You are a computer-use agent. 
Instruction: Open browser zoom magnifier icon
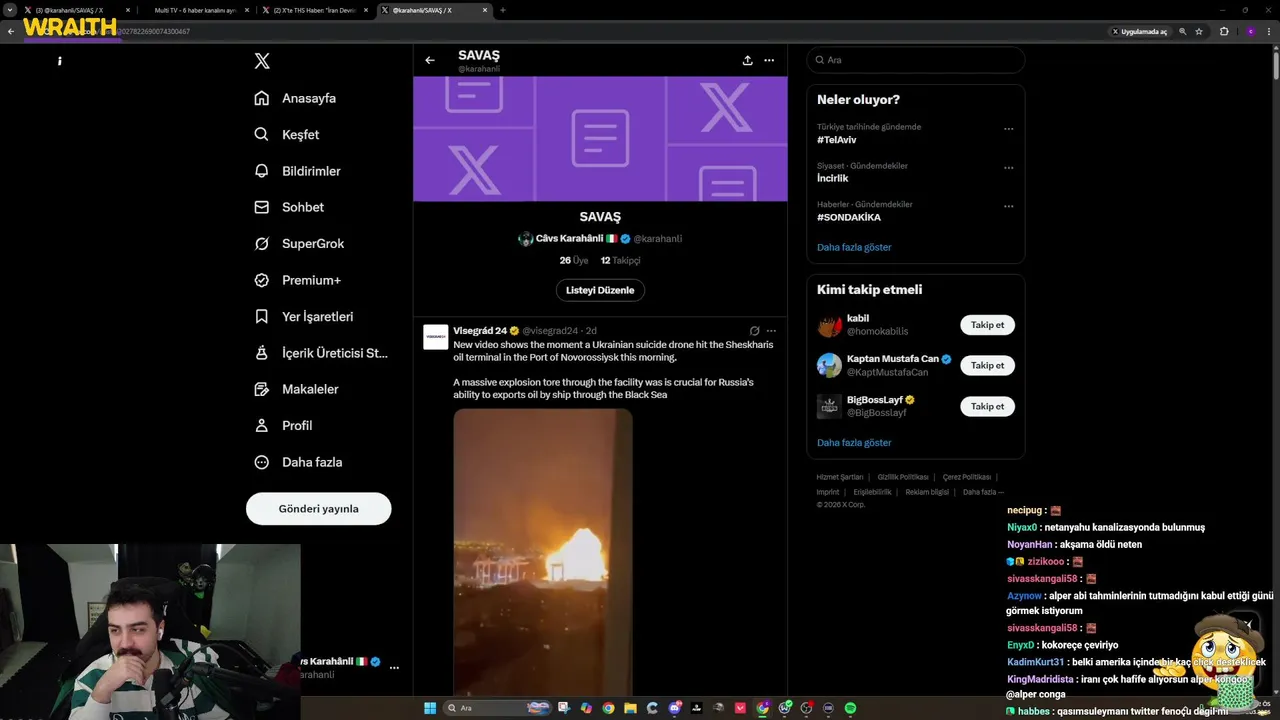pos(1182,32)
